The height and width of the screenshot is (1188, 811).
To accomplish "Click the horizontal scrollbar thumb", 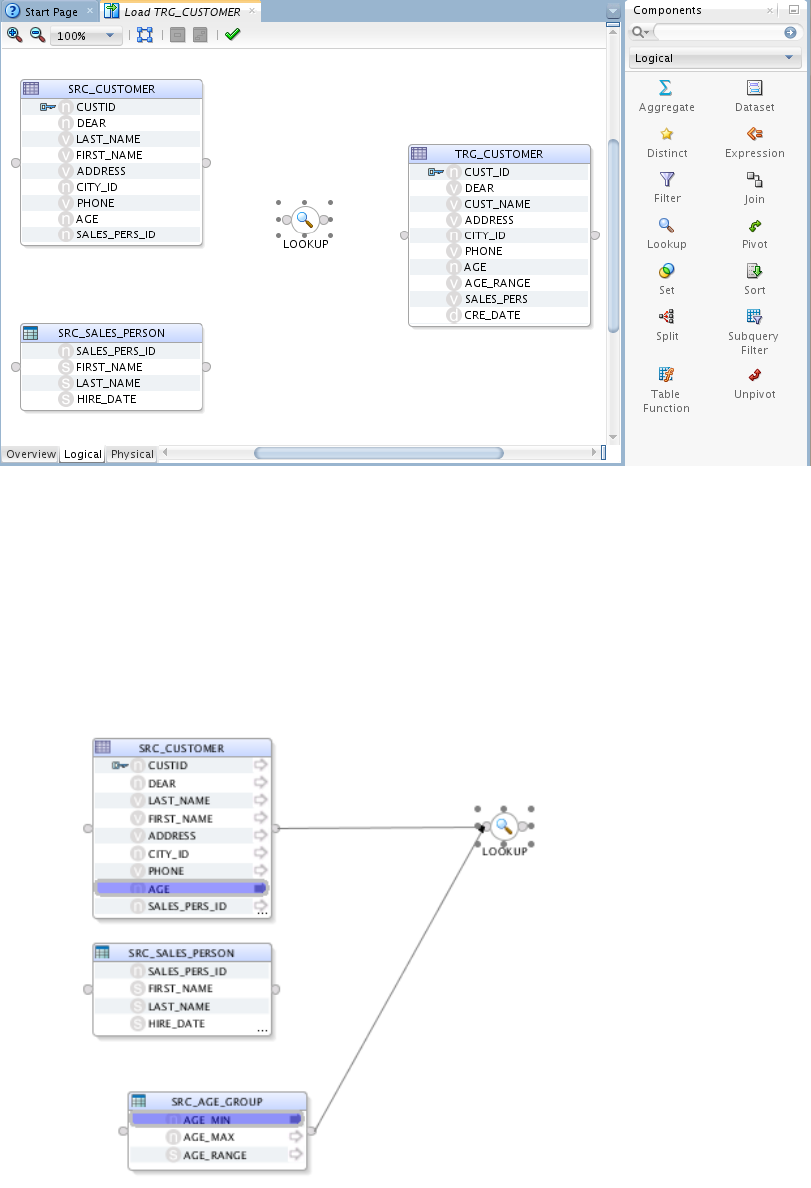I will 379,453.
